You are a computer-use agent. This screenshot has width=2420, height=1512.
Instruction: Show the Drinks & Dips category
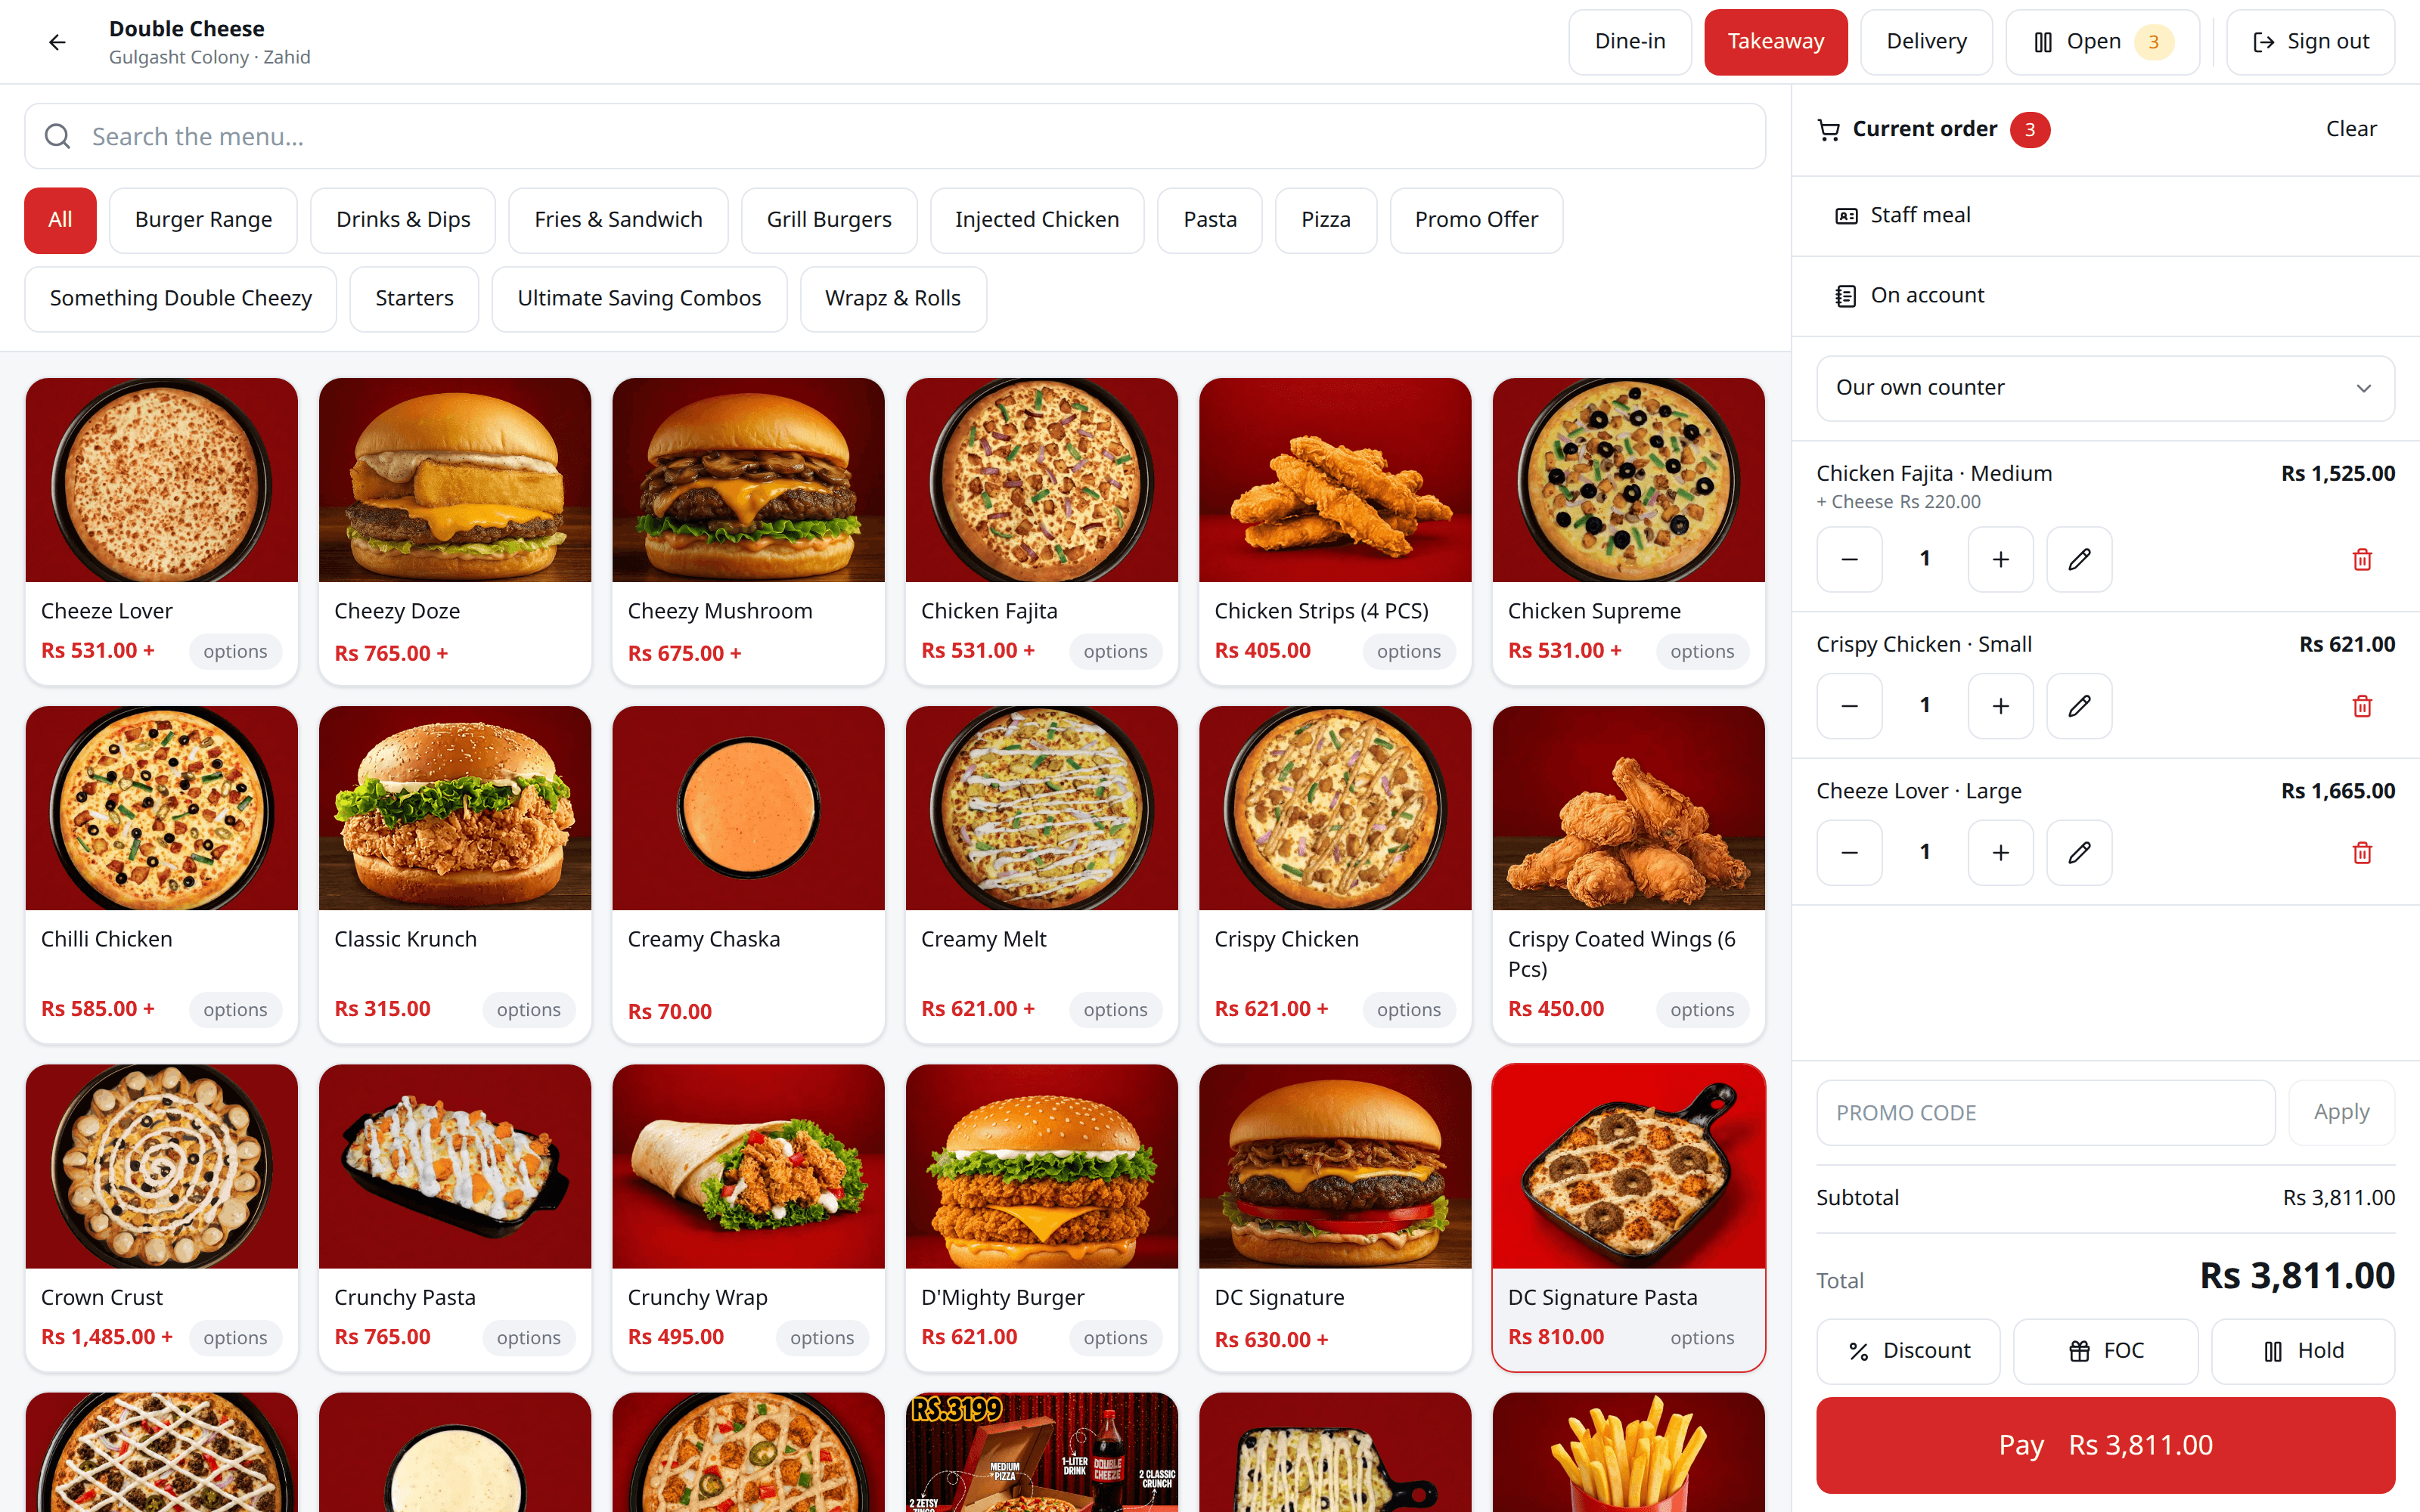point(403,220)
